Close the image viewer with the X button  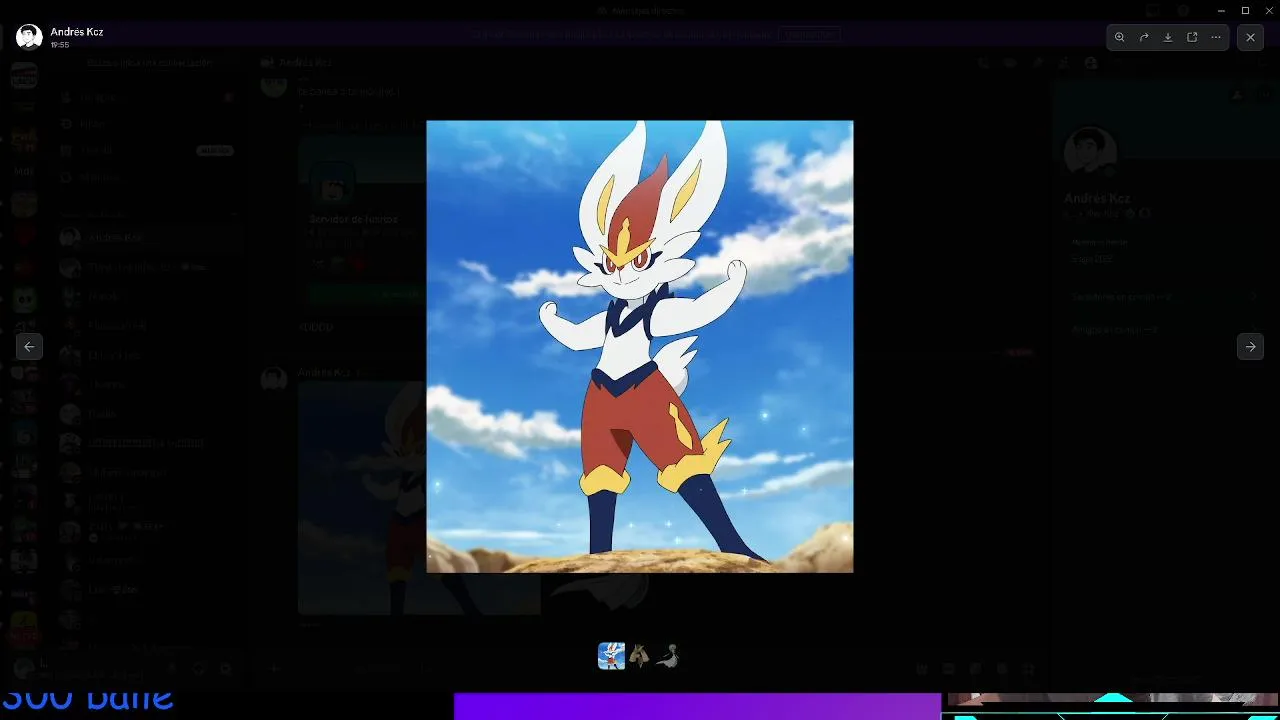[1250, 37]
